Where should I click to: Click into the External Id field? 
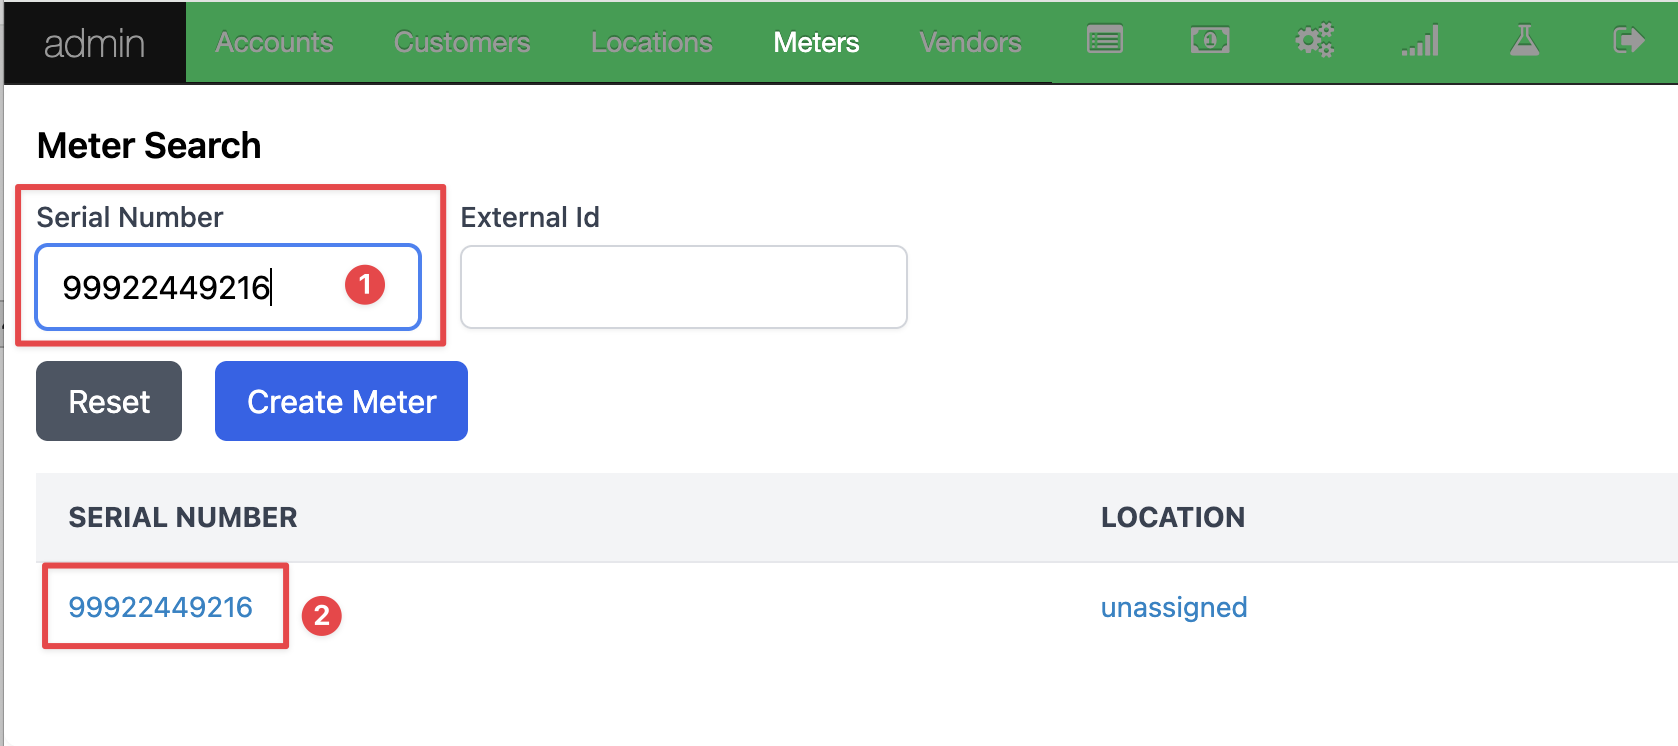tap(683, 287)
